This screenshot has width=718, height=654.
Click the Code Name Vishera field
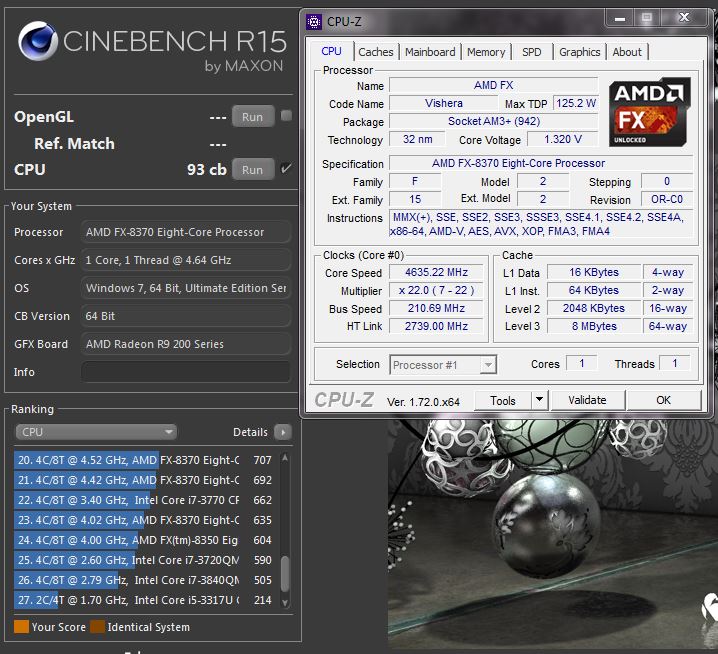point(443,103)
